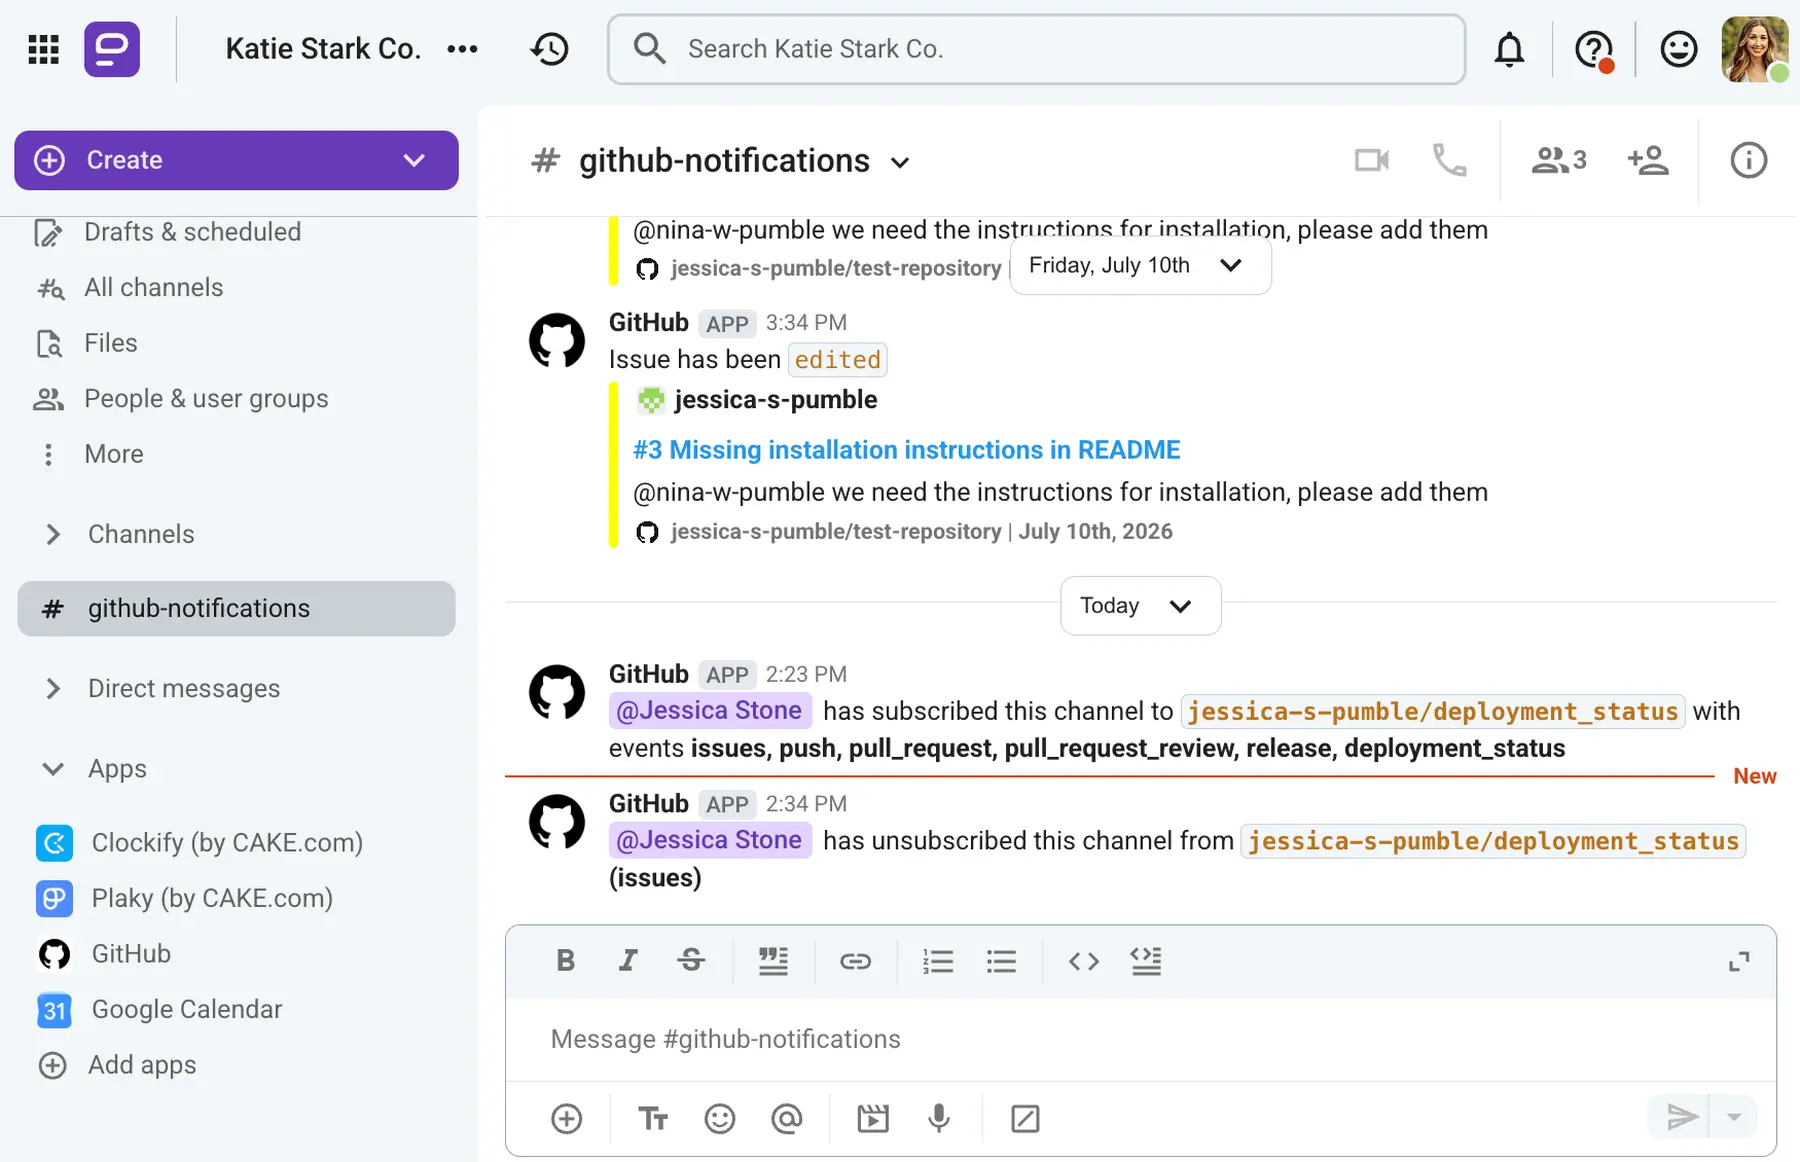The height and width of the screenshot is (1162, 1800).
Task: Open GitHub app in sidebar
Action: coord(131,954)
